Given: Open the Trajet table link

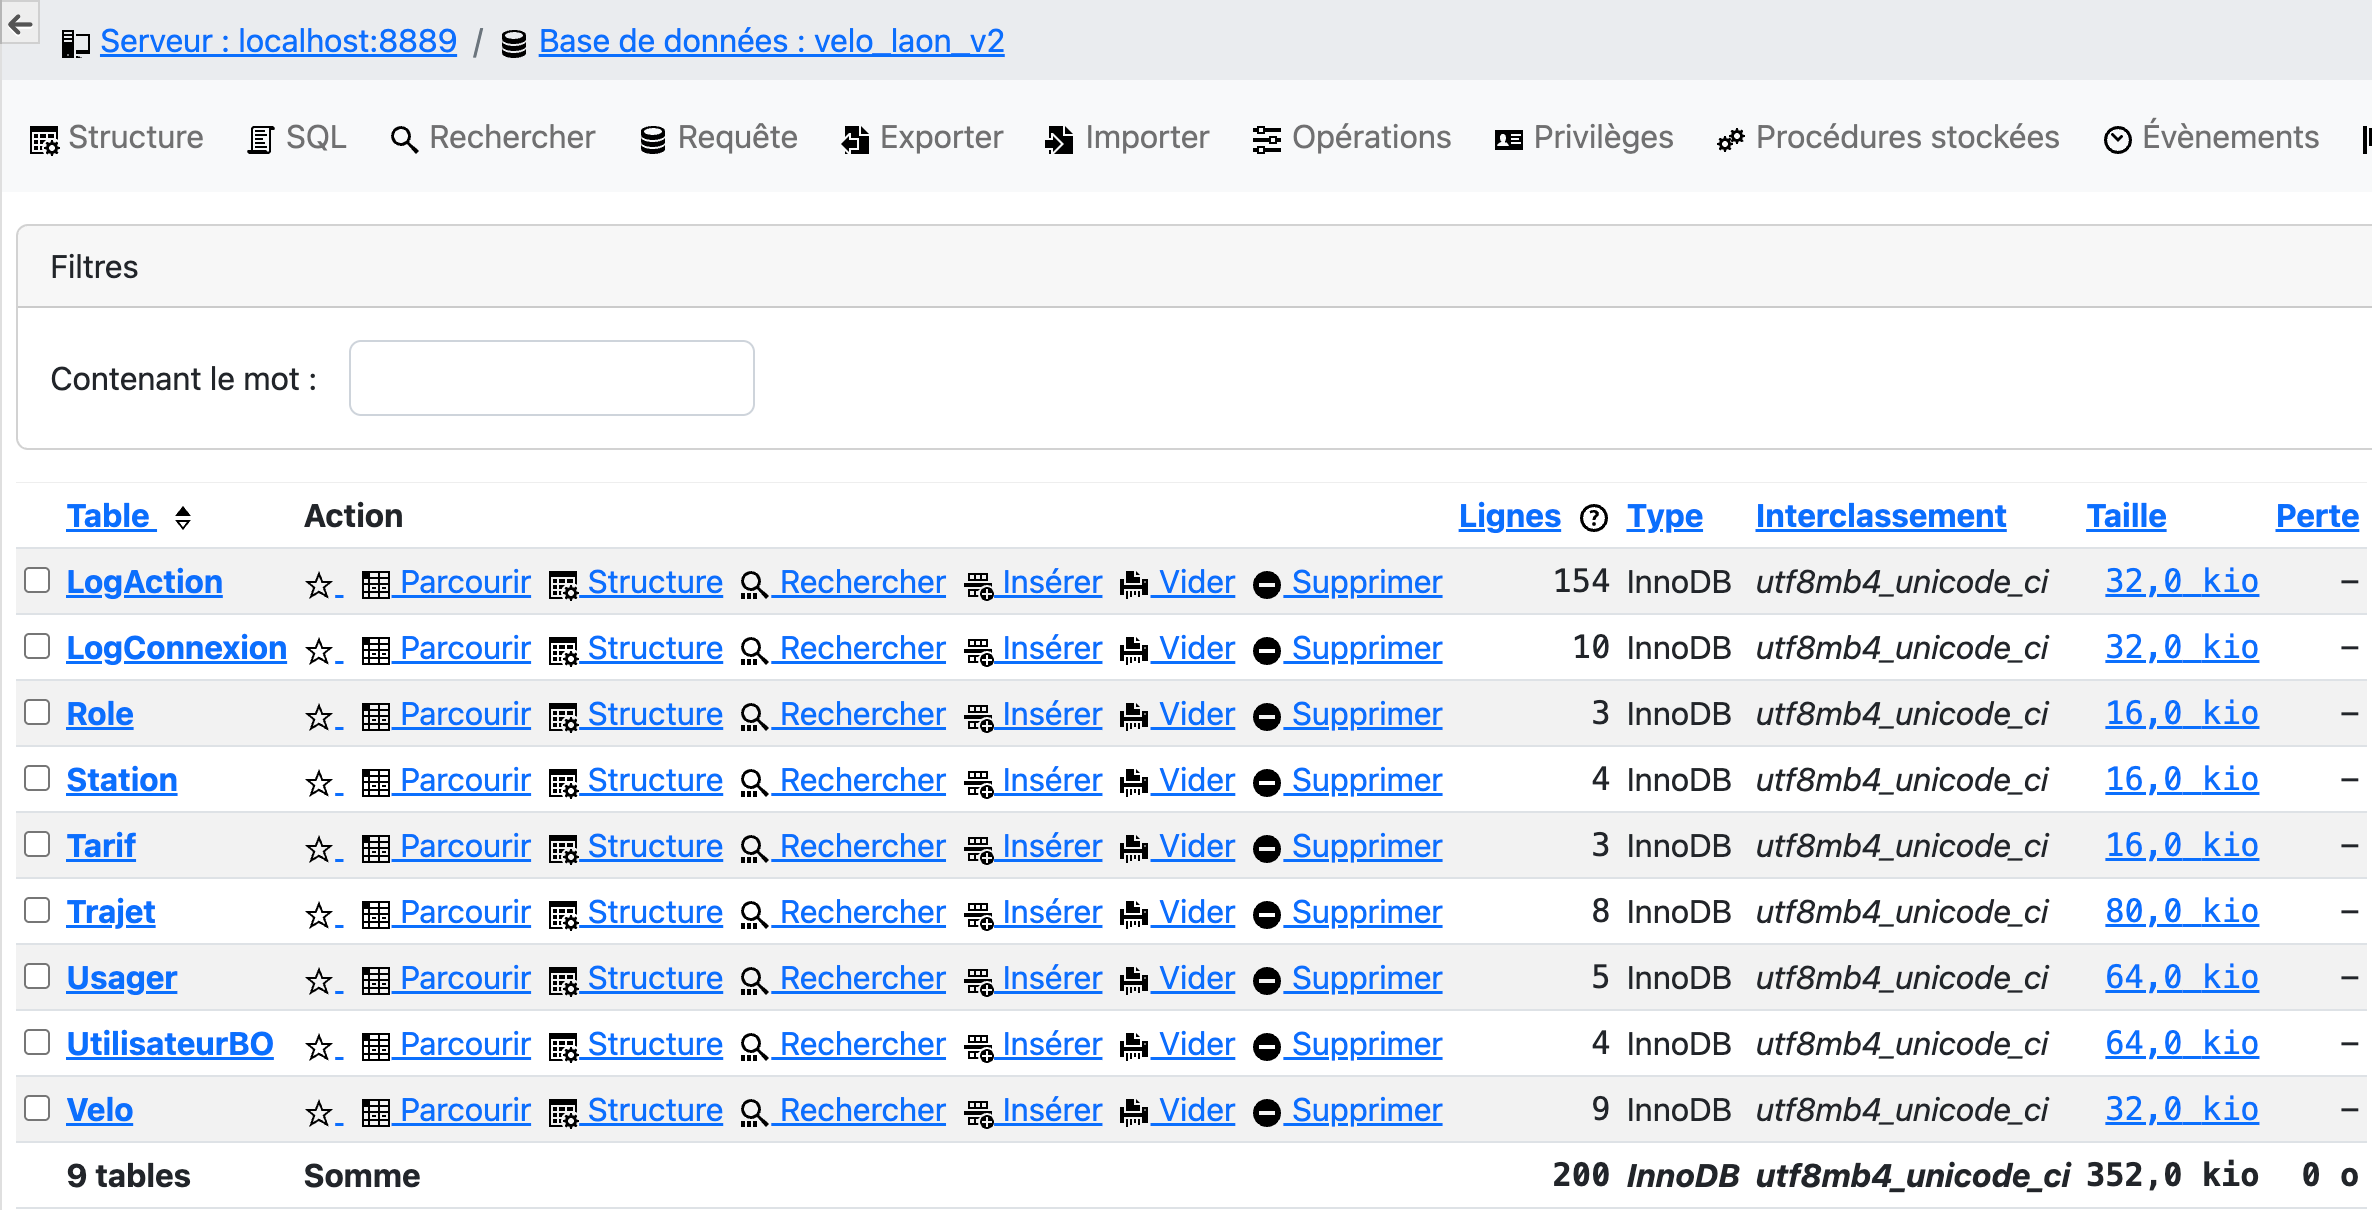Looking at the screenshot, I should [111, 912].
